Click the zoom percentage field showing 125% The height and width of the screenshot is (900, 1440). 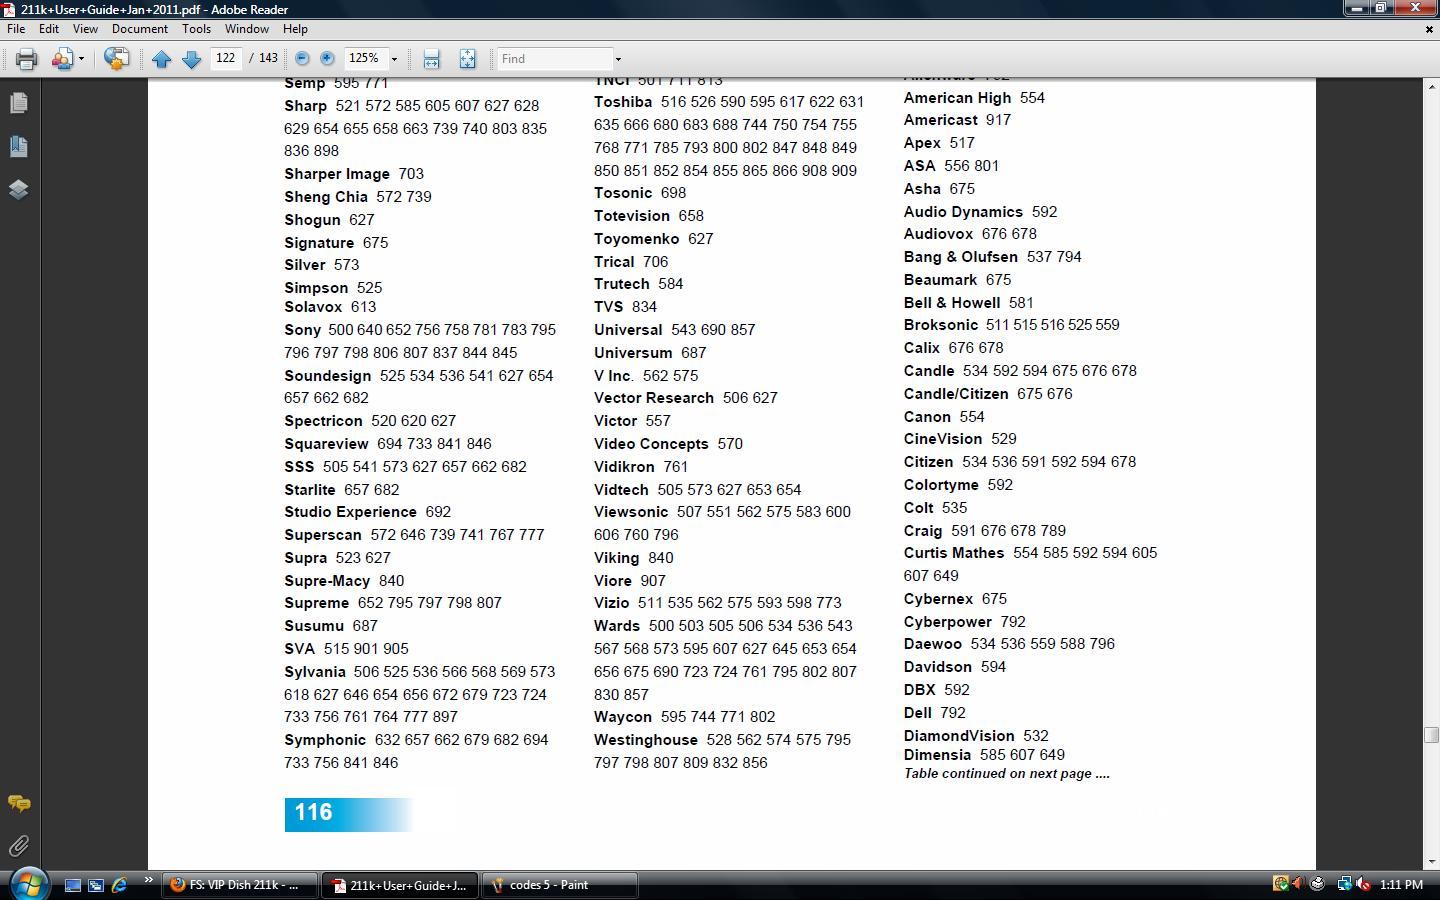click(x=365, y=58)
